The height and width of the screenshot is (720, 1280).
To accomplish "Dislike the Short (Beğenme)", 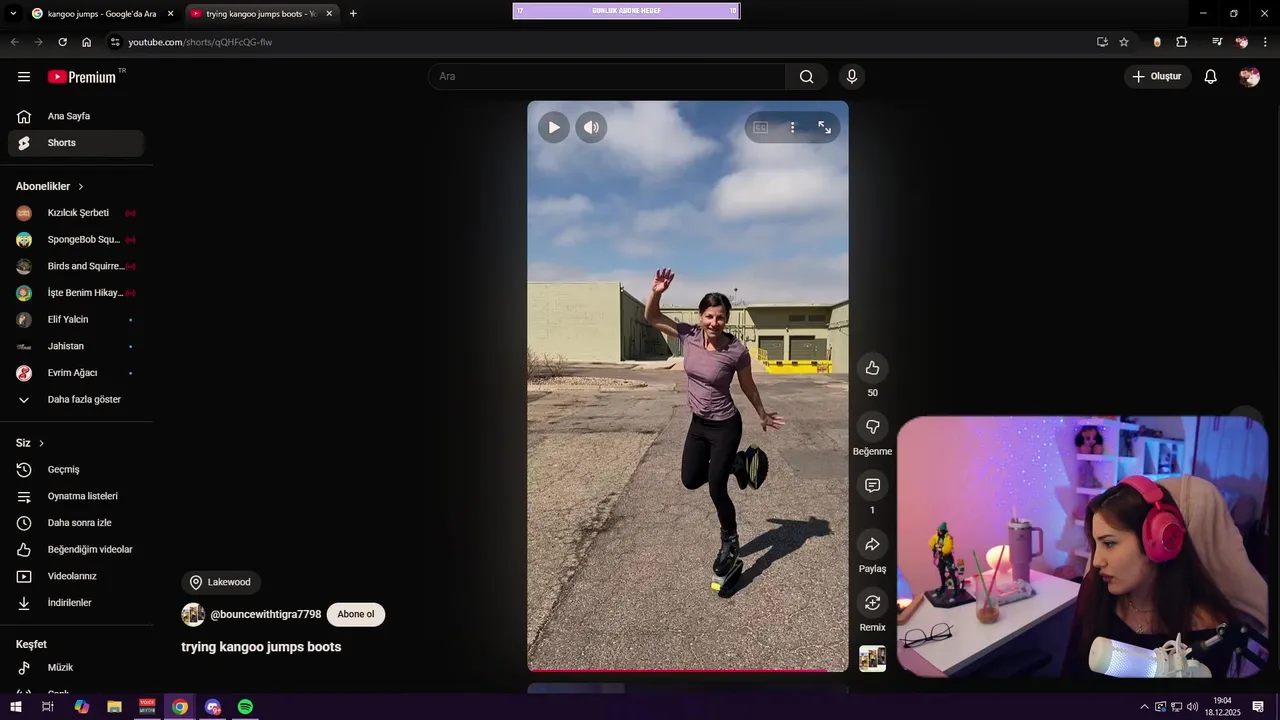I will coord(872,427).
